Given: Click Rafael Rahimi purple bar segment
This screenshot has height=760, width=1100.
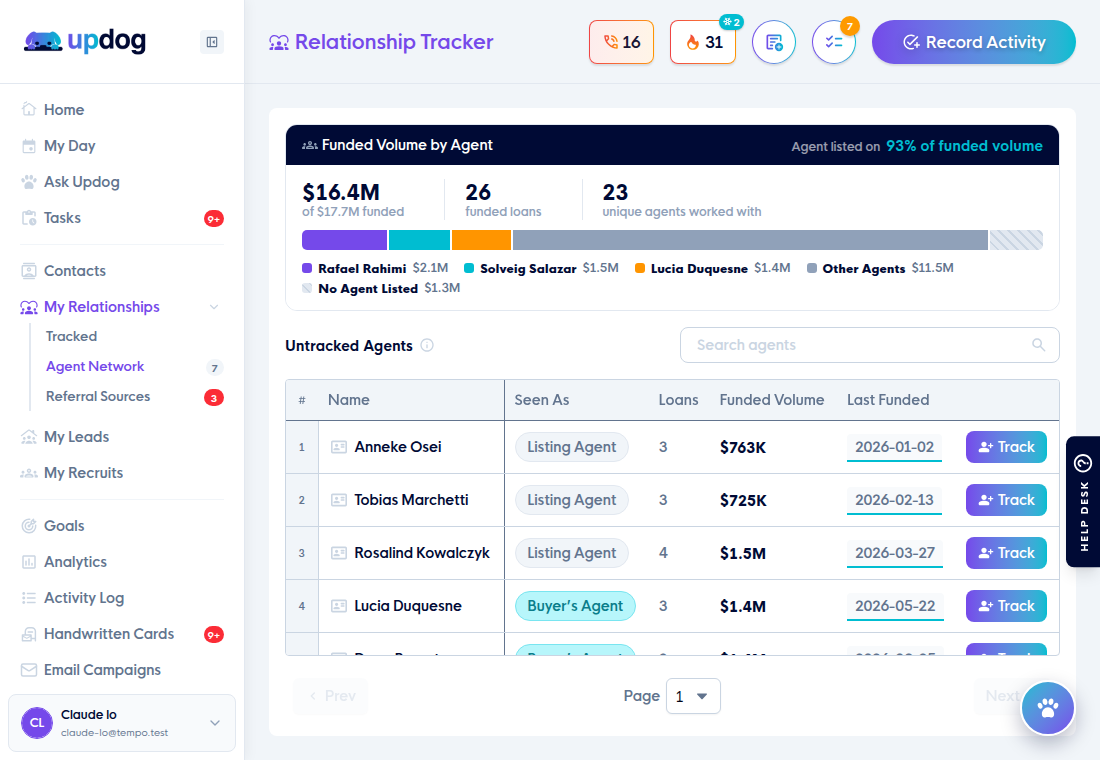Looking at the screenshot, I should pos(344,240).
